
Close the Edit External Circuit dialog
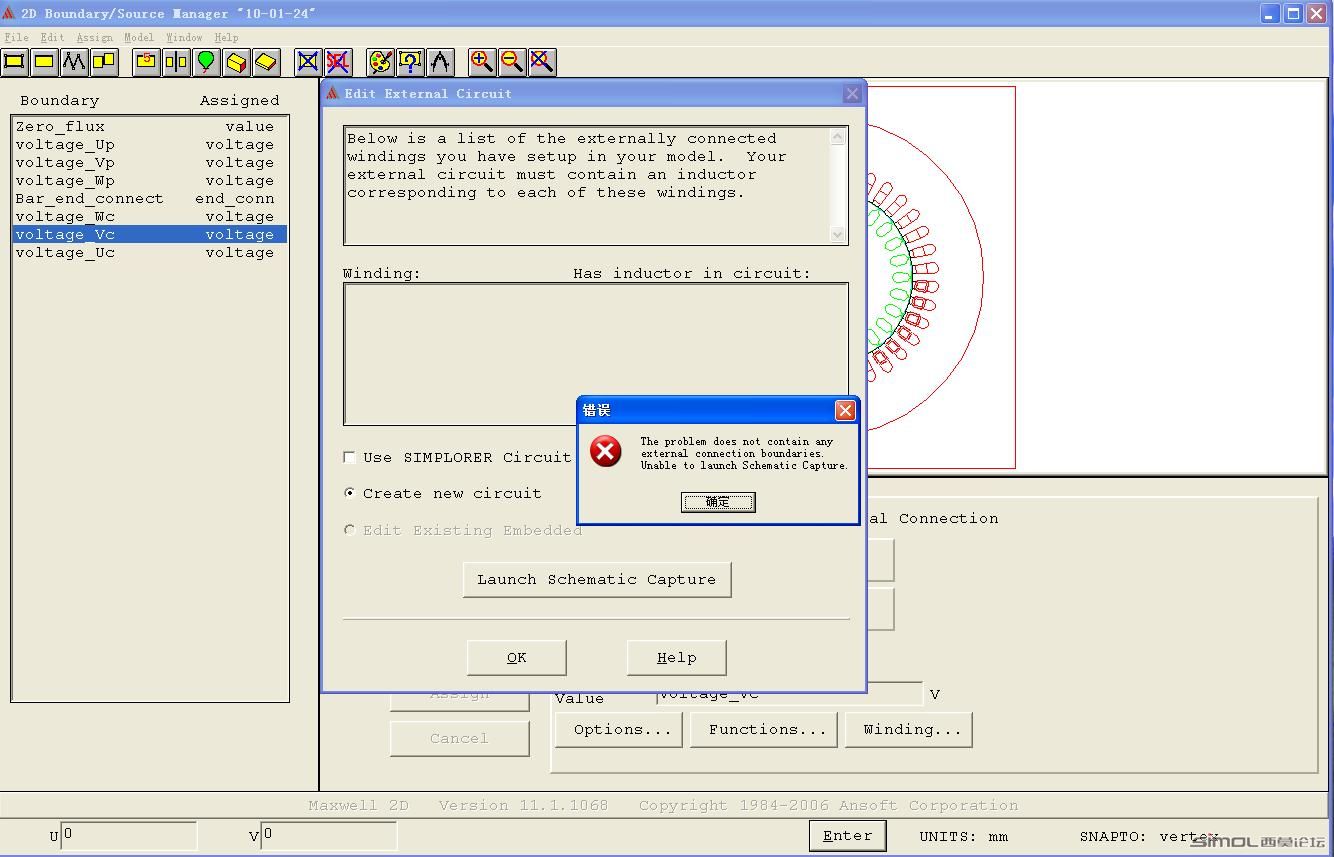852,93
